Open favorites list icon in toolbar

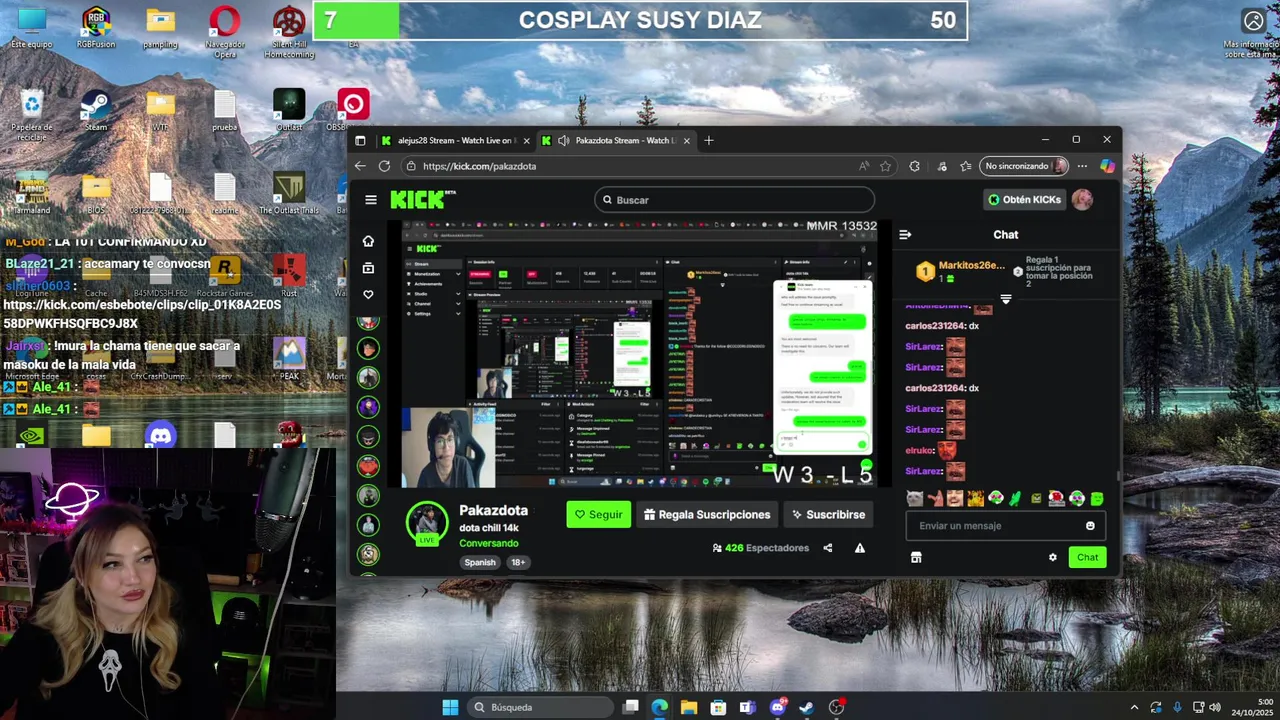tap(966, 166)
